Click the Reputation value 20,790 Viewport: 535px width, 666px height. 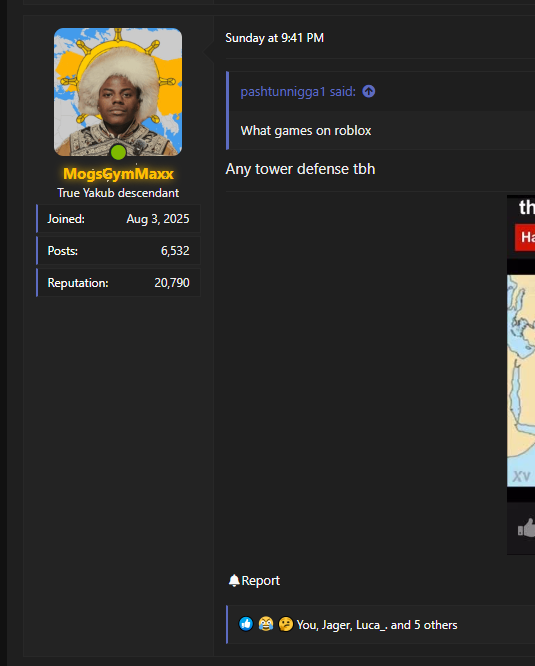[x=172, y=282]
